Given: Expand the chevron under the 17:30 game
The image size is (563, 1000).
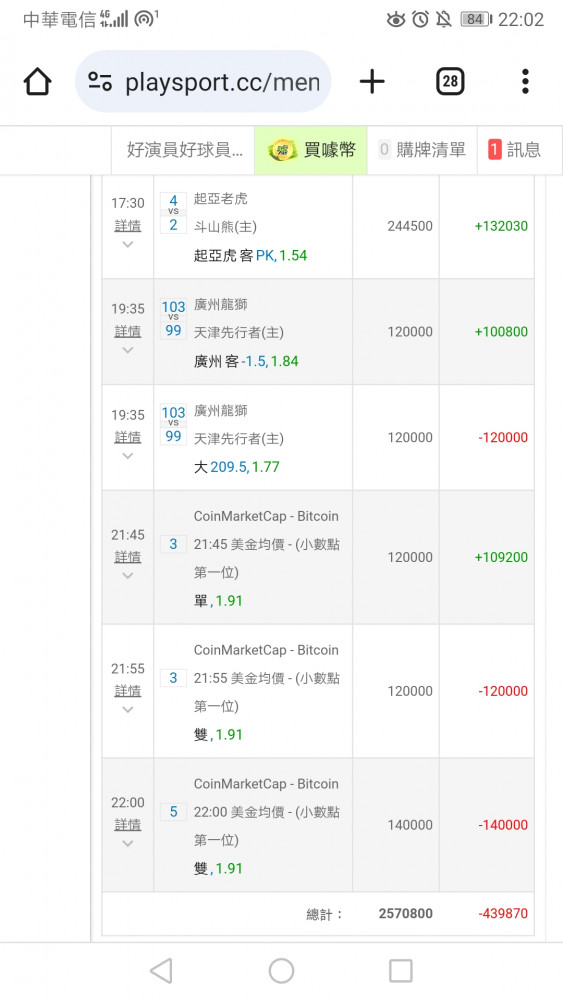Looking at the screenshot, I should click(128, 244).
